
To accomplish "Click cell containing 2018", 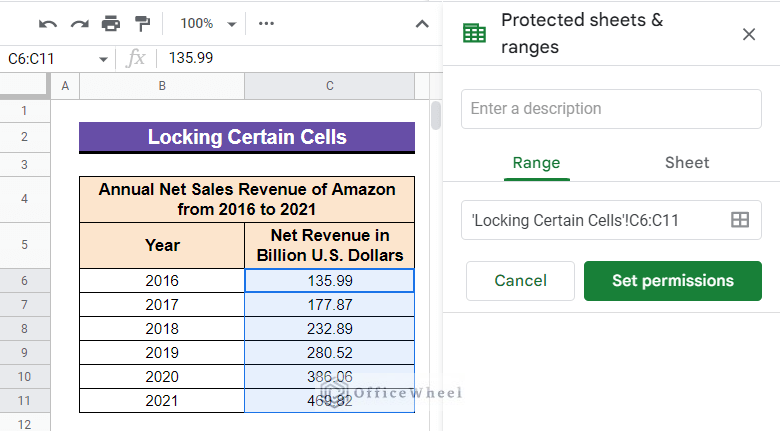I will pos(162,328).
